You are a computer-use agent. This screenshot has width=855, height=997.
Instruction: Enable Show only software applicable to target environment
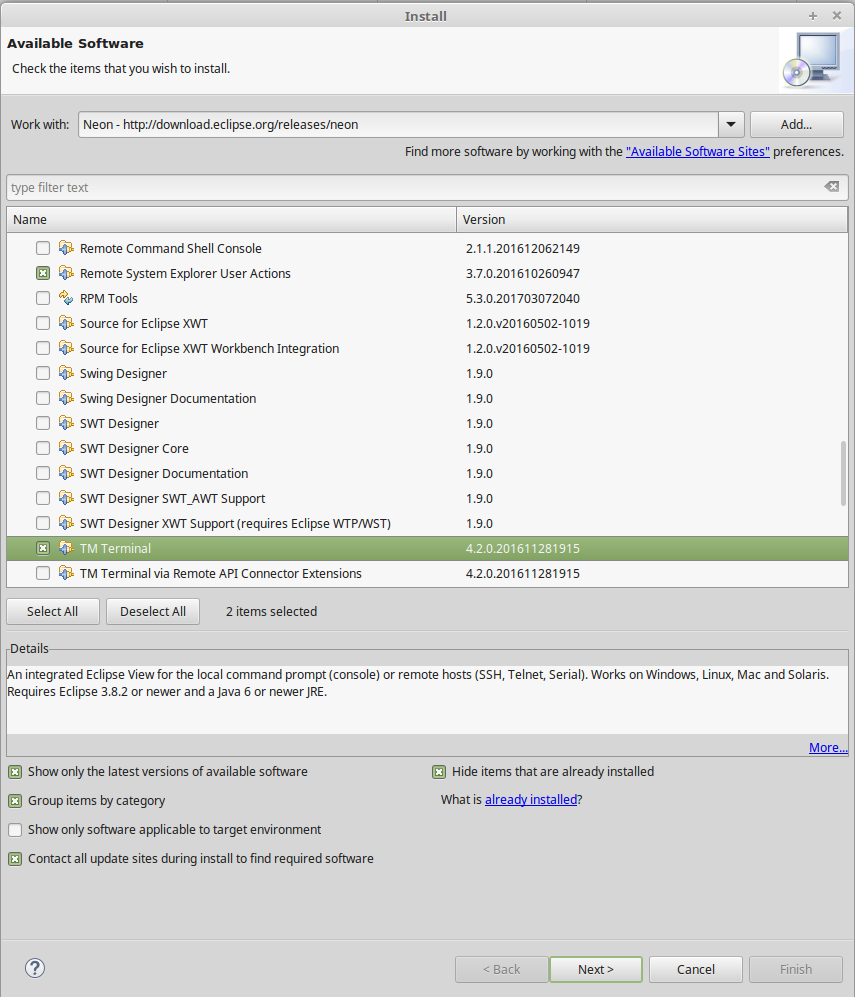pyautogui.click(x=15, y=830)
